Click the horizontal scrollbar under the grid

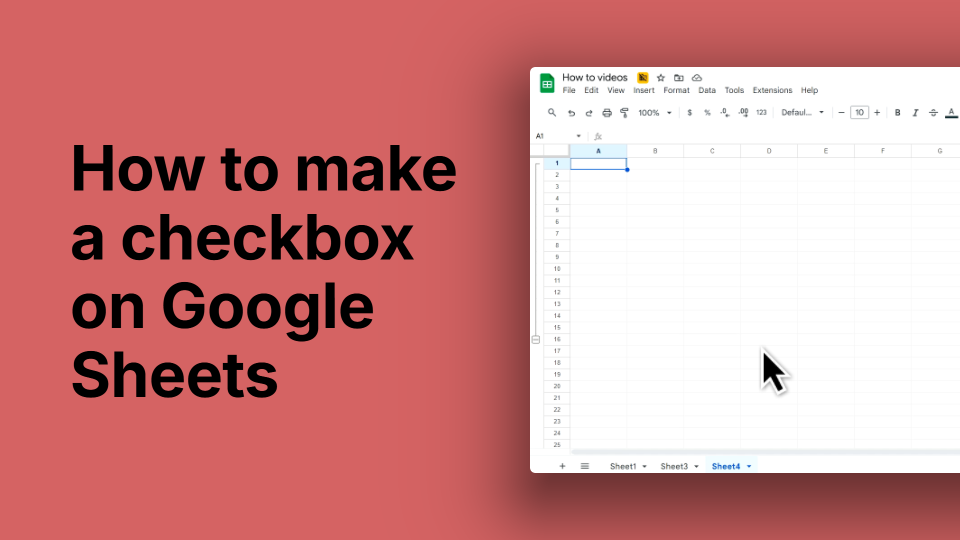point(765,452)
